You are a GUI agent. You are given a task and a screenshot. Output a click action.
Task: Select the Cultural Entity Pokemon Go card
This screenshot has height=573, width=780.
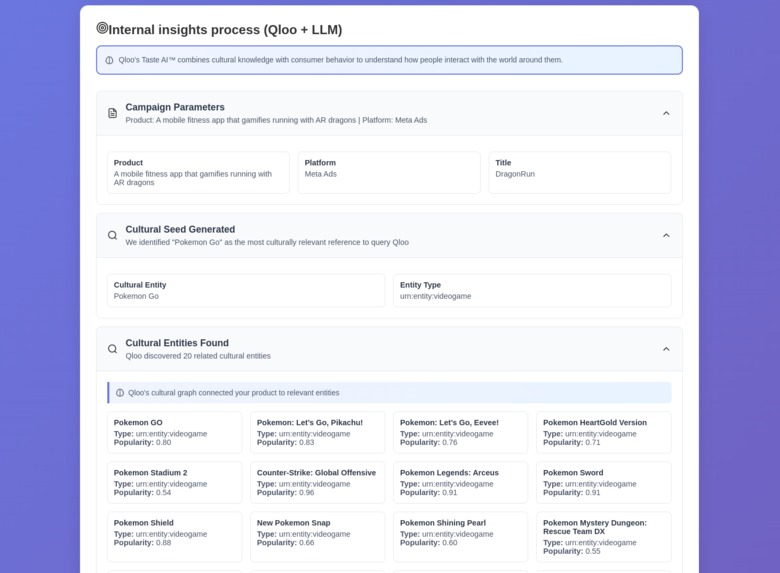point(246,290)
